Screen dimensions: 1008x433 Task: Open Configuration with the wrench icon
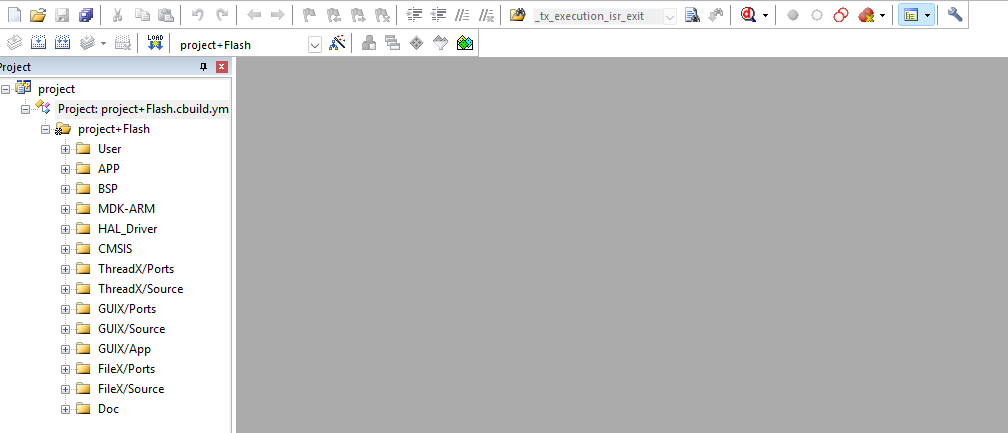pos(955,15)
